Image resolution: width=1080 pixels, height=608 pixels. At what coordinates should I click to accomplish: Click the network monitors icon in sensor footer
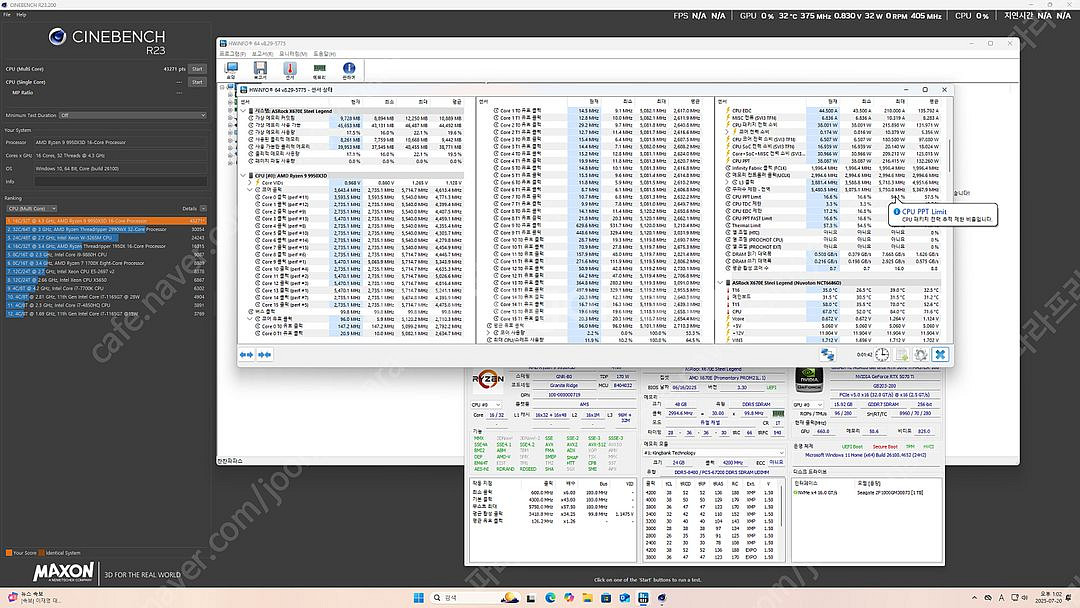pos(827,355)
